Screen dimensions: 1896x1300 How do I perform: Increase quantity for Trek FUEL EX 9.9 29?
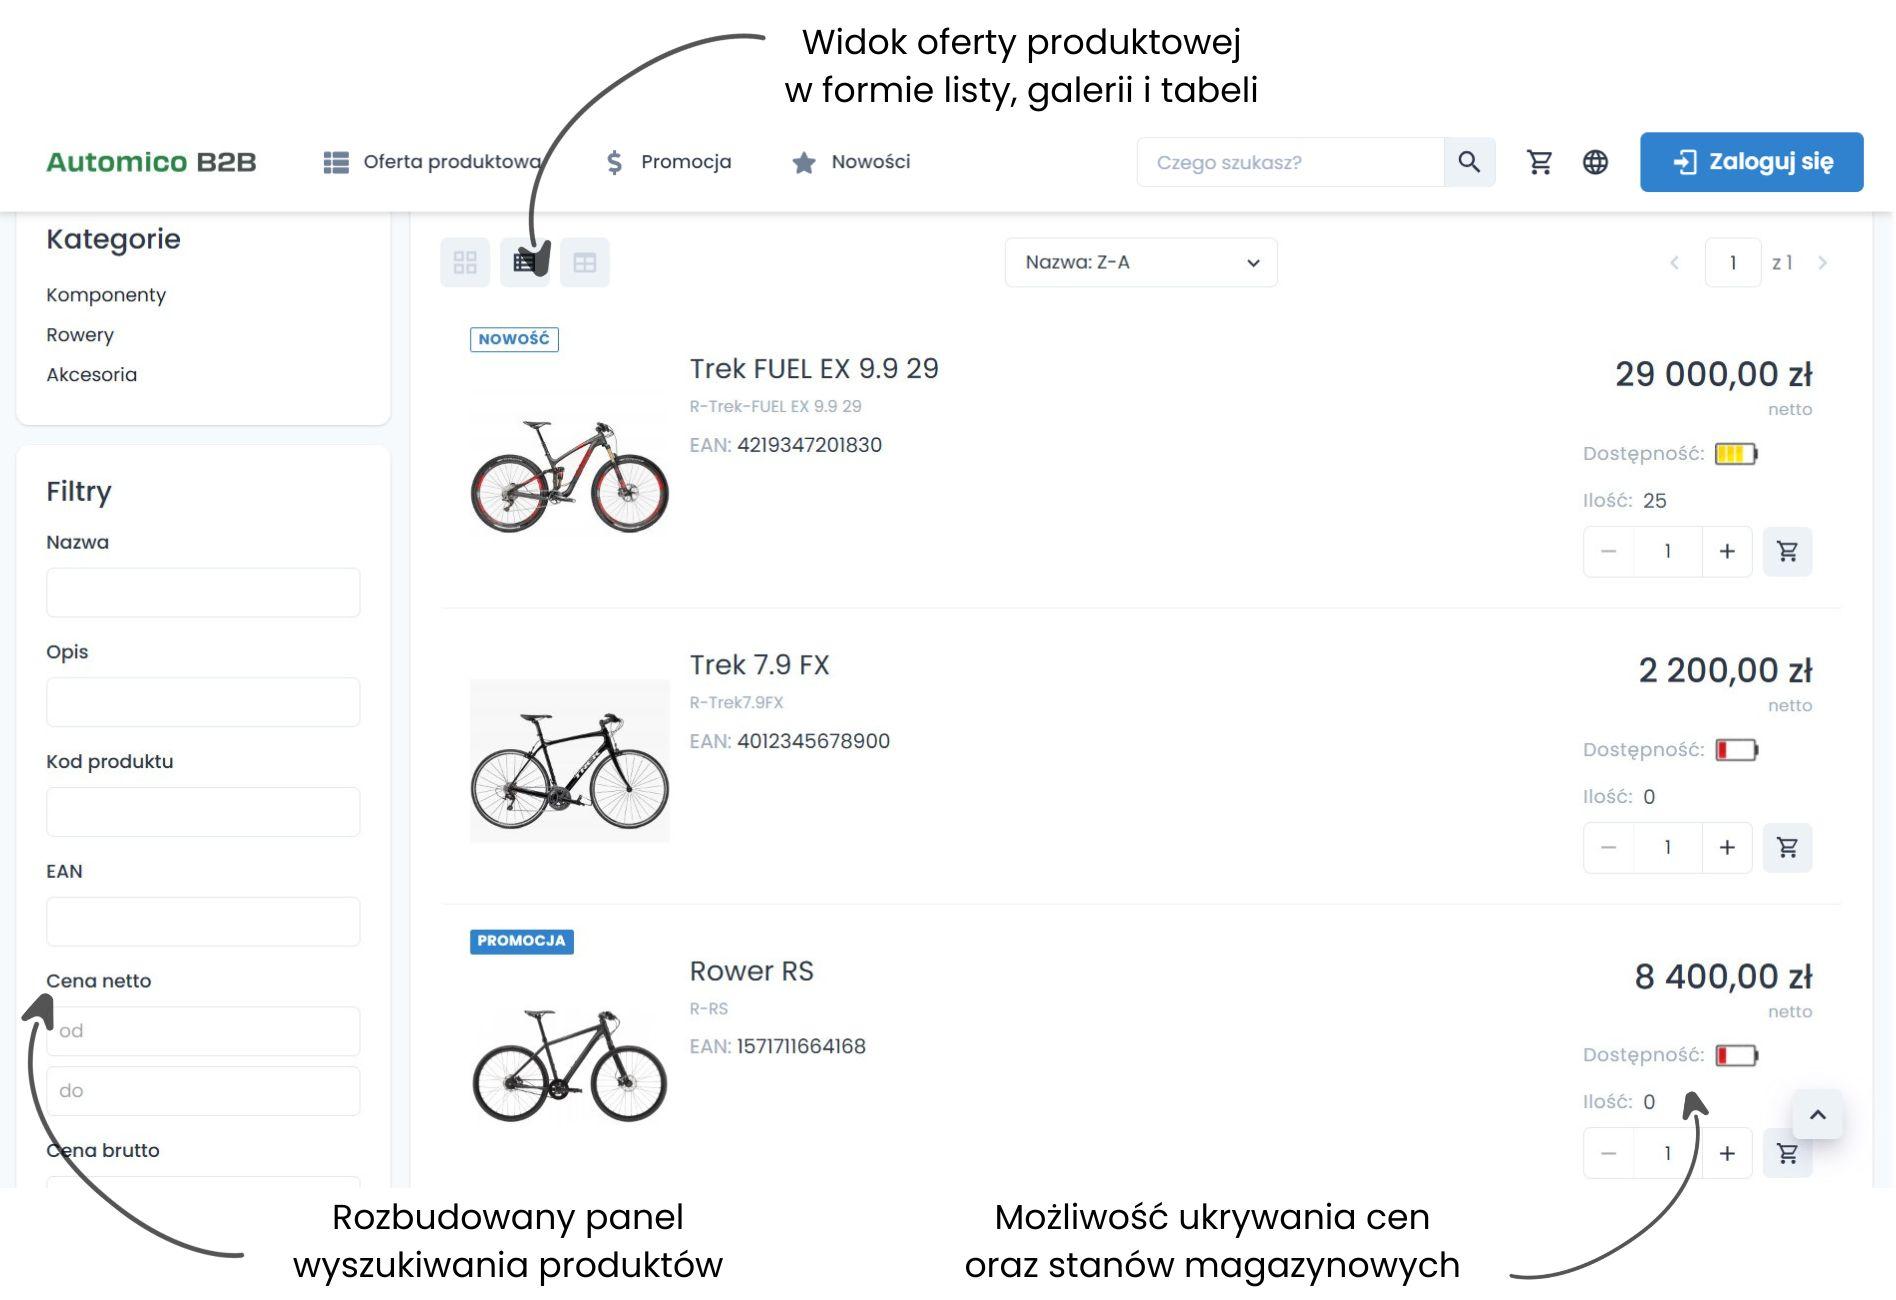[1727, 551]
